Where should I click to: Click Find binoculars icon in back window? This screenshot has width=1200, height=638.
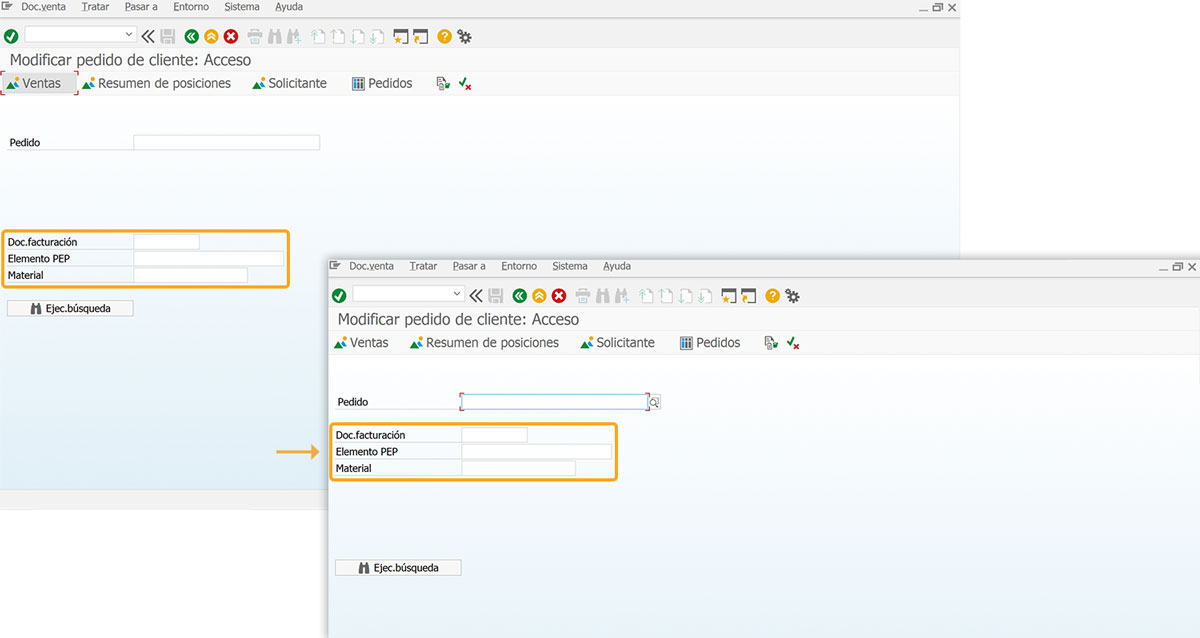tap(275, 37)
